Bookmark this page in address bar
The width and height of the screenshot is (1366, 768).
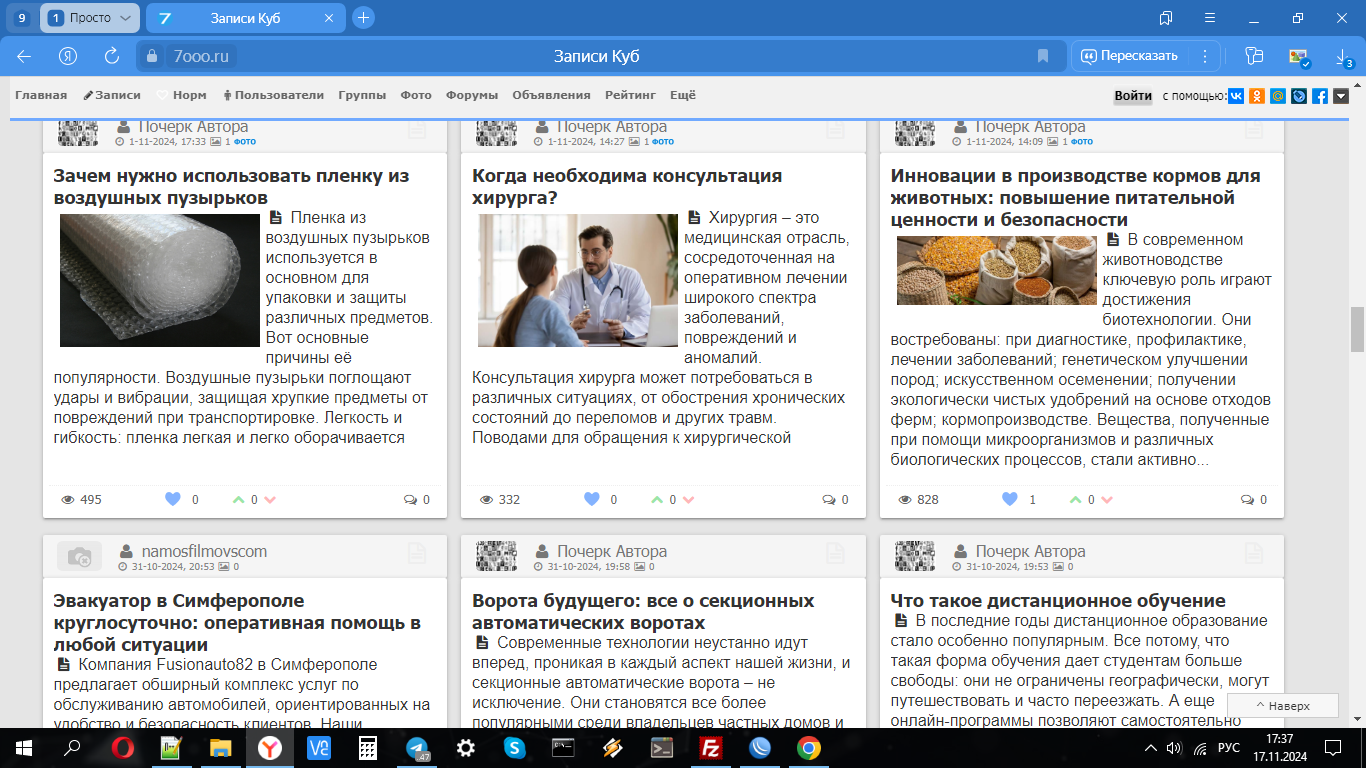[1043, 56]
